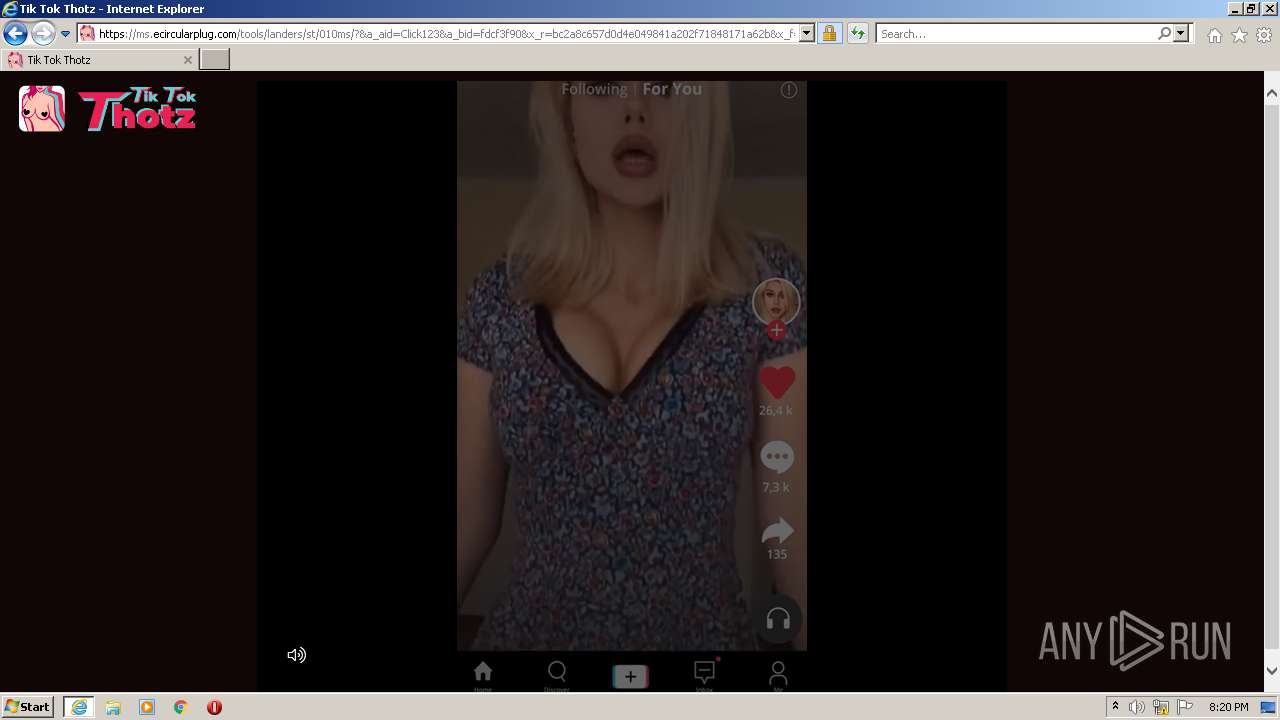The width and height of the screenshot is (1280, 720).
Task: Click the 8:20 PM clock
Action: 1229,707
